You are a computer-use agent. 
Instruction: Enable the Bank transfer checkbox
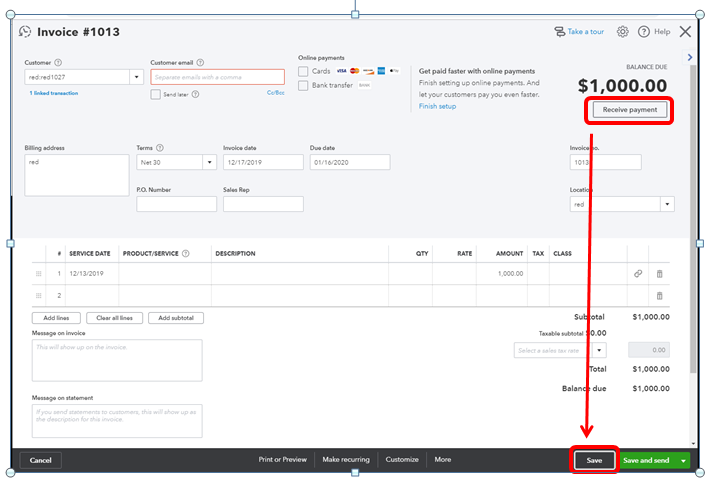point(303,86)
